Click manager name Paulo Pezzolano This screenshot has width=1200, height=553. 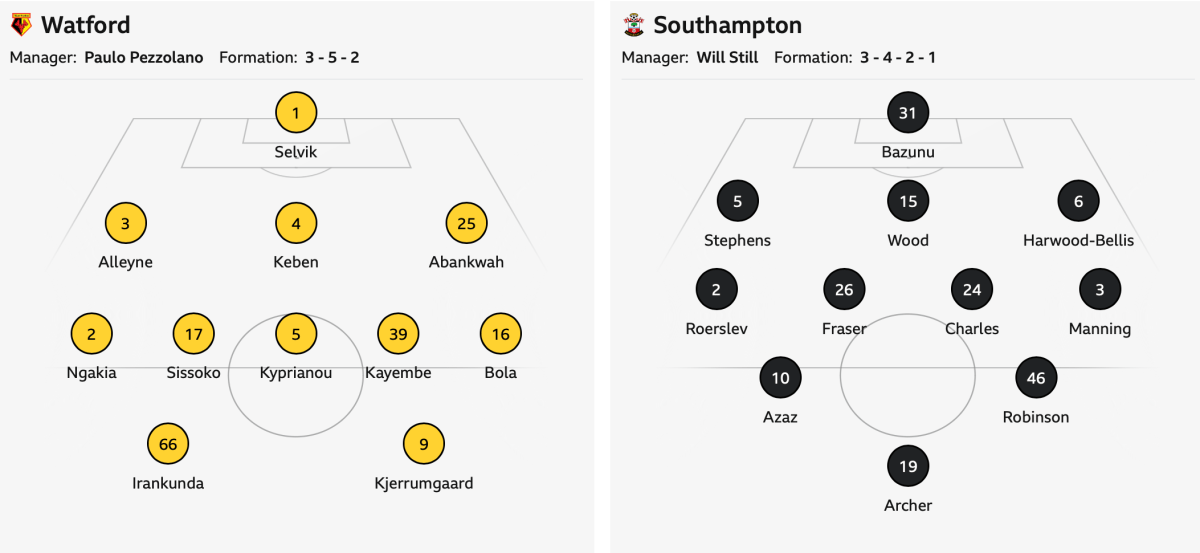coord(144,58)
